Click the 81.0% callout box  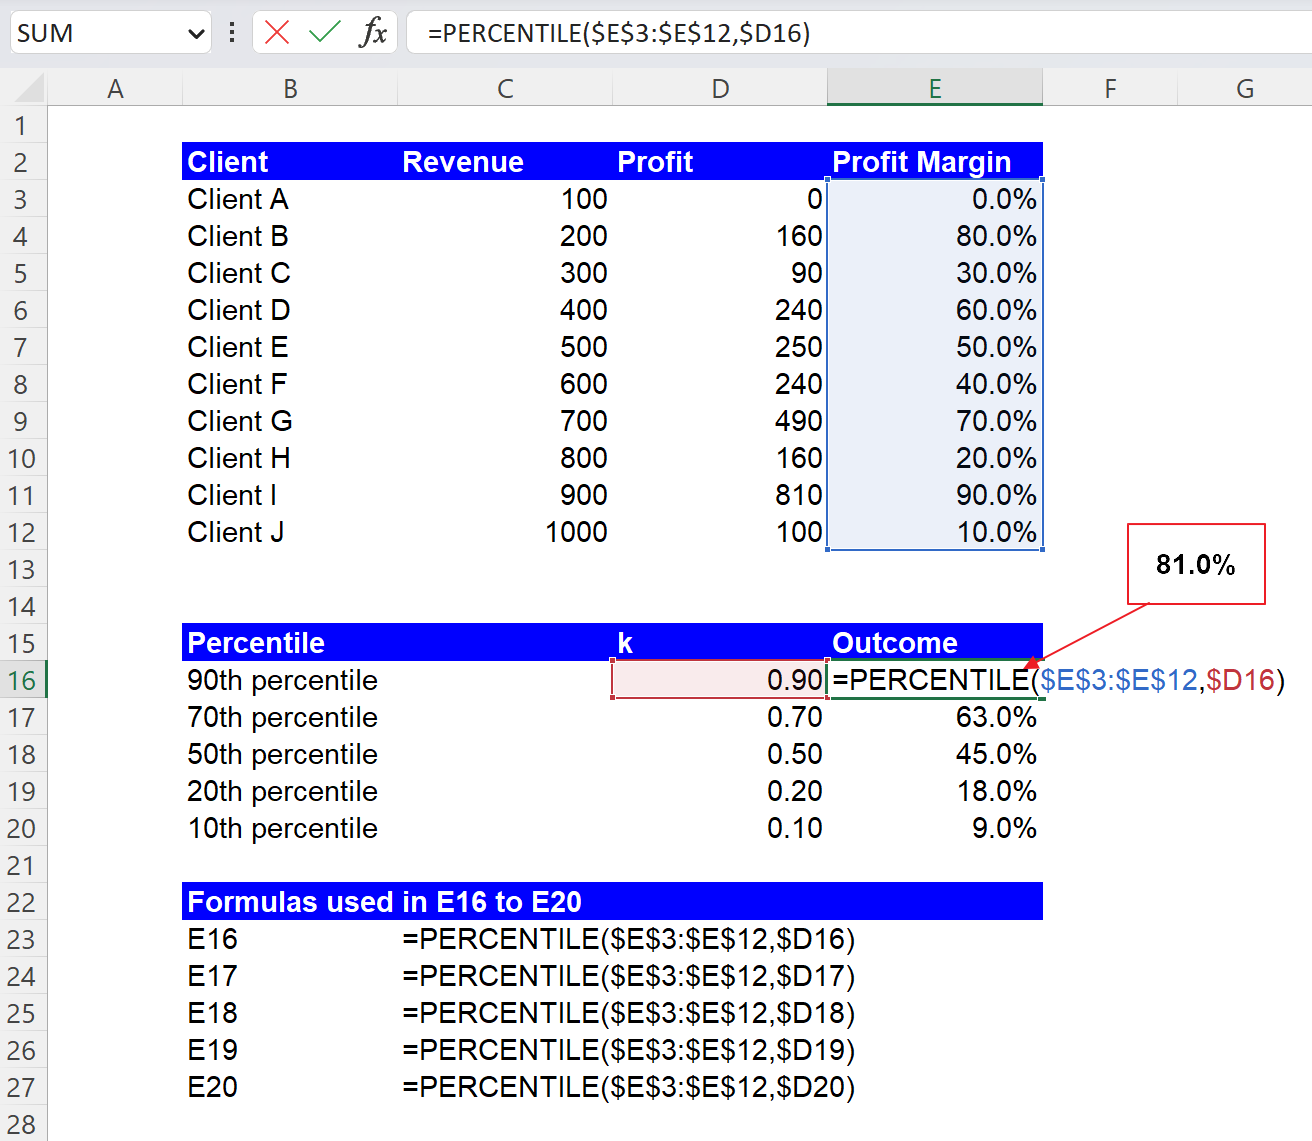click(x=1195, y=564)
